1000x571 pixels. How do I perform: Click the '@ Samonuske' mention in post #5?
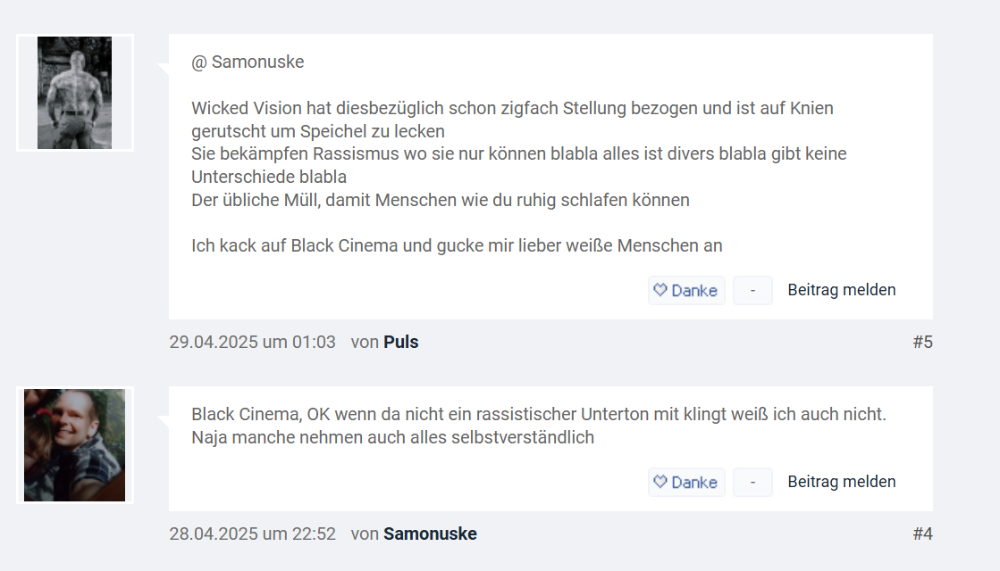click(x=248, y=62)
